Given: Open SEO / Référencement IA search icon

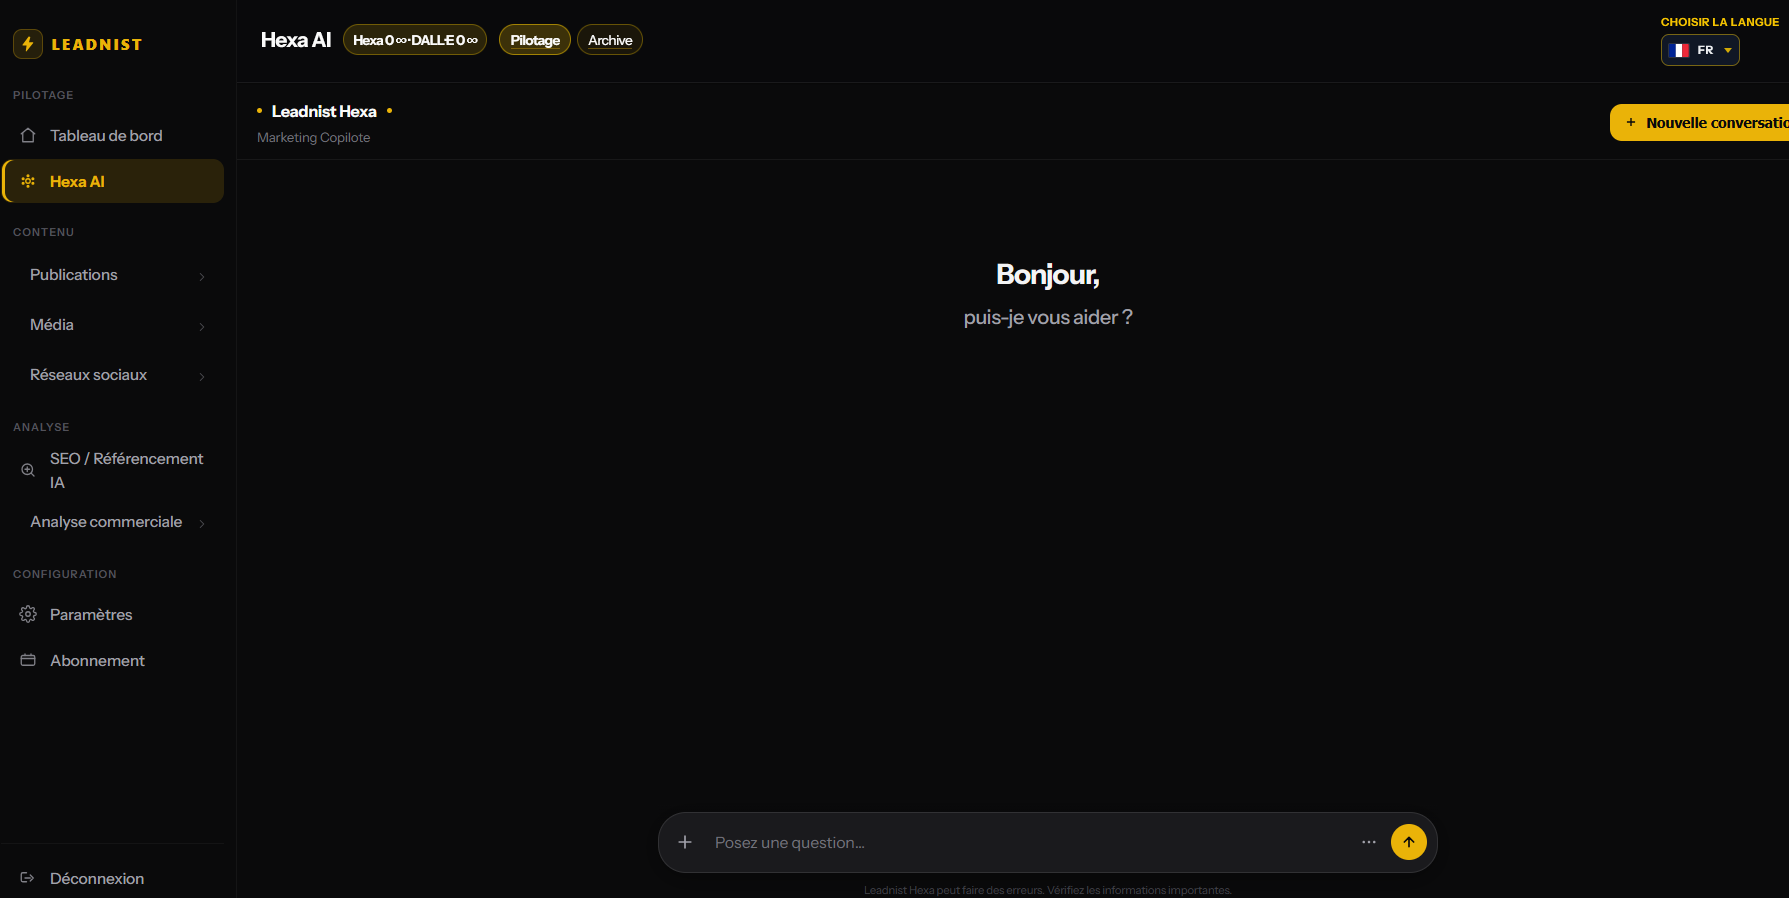Looking at the screenshot, I should tap(28, 470).
